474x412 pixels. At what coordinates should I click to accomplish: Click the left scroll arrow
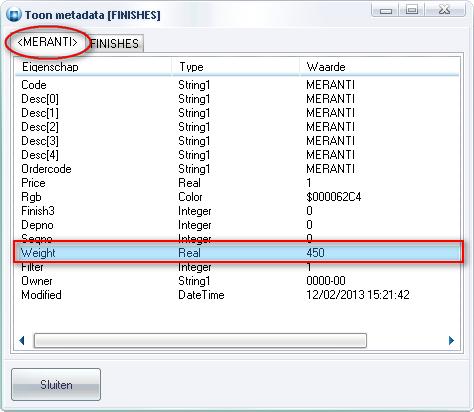click(x=22, y=341)
